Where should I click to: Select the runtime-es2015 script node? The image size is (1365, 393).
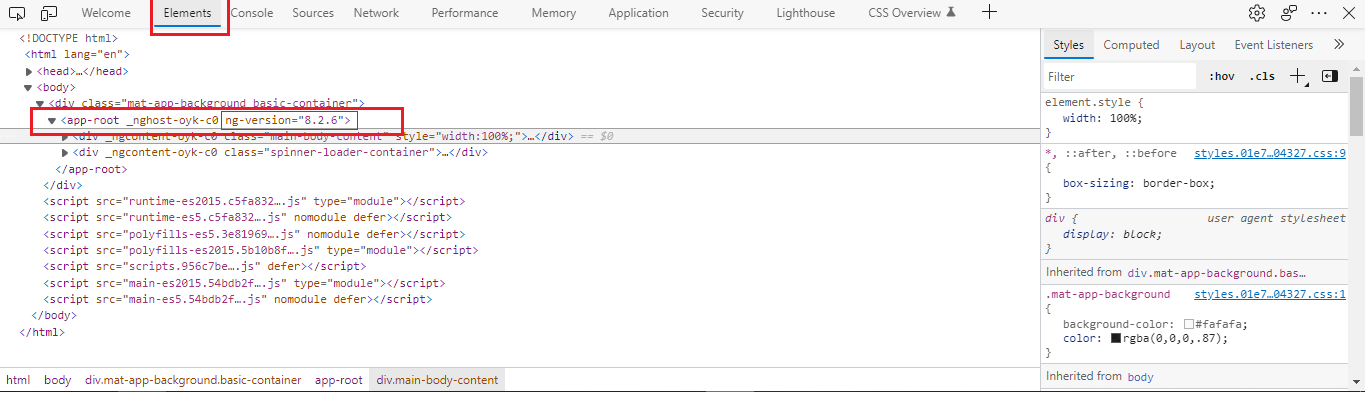[254, 201]
